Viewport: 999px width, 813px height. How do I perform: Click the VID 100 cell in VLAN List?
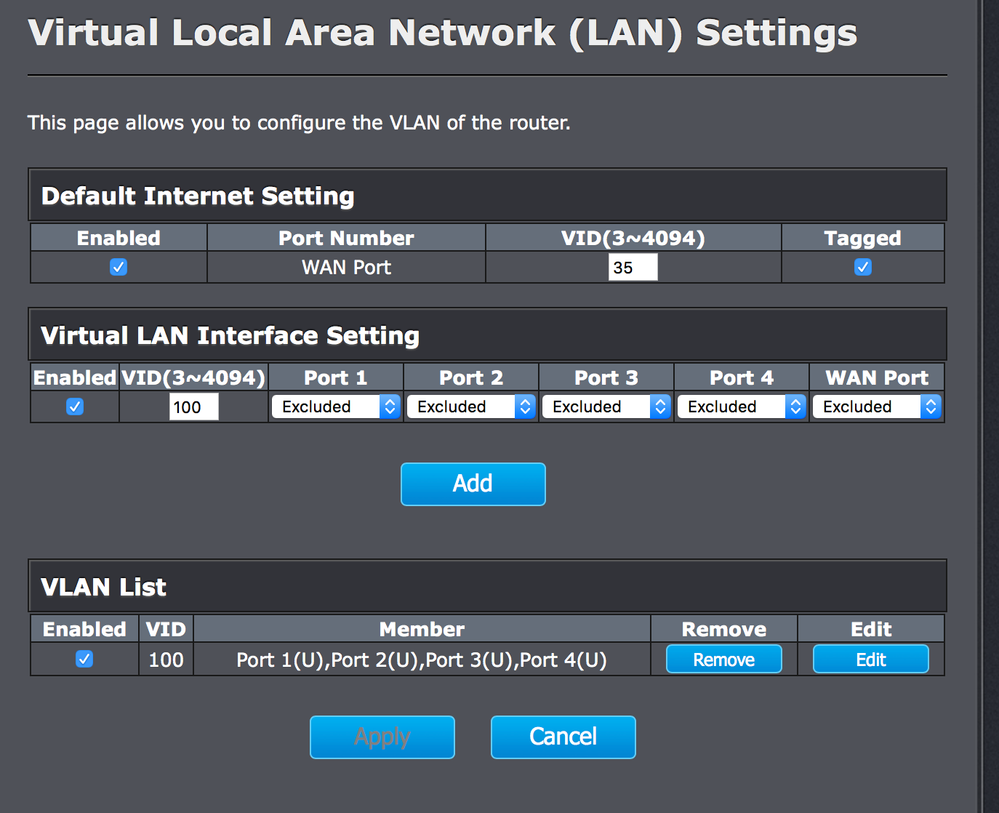(x=166, y=660)
